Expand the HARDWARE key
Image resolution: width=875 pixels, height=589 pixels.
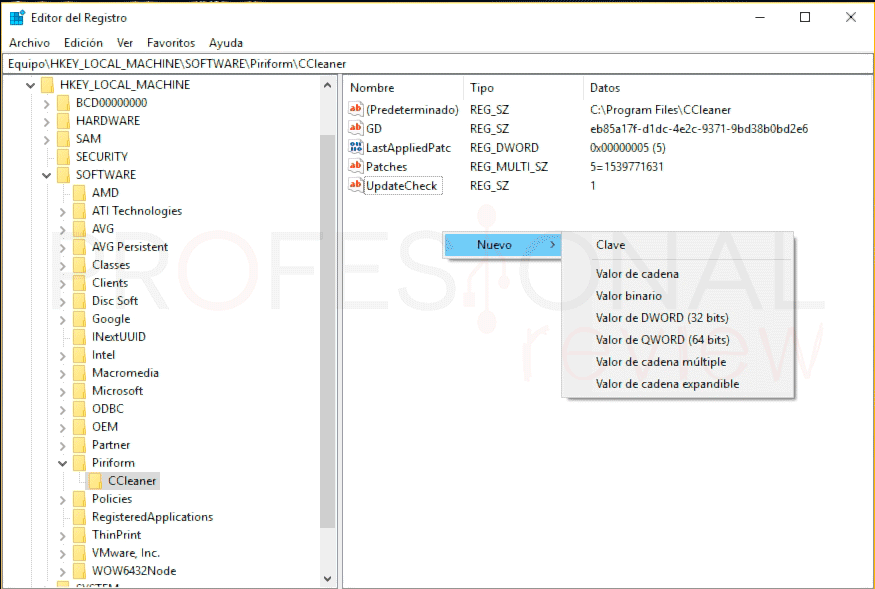47,121
